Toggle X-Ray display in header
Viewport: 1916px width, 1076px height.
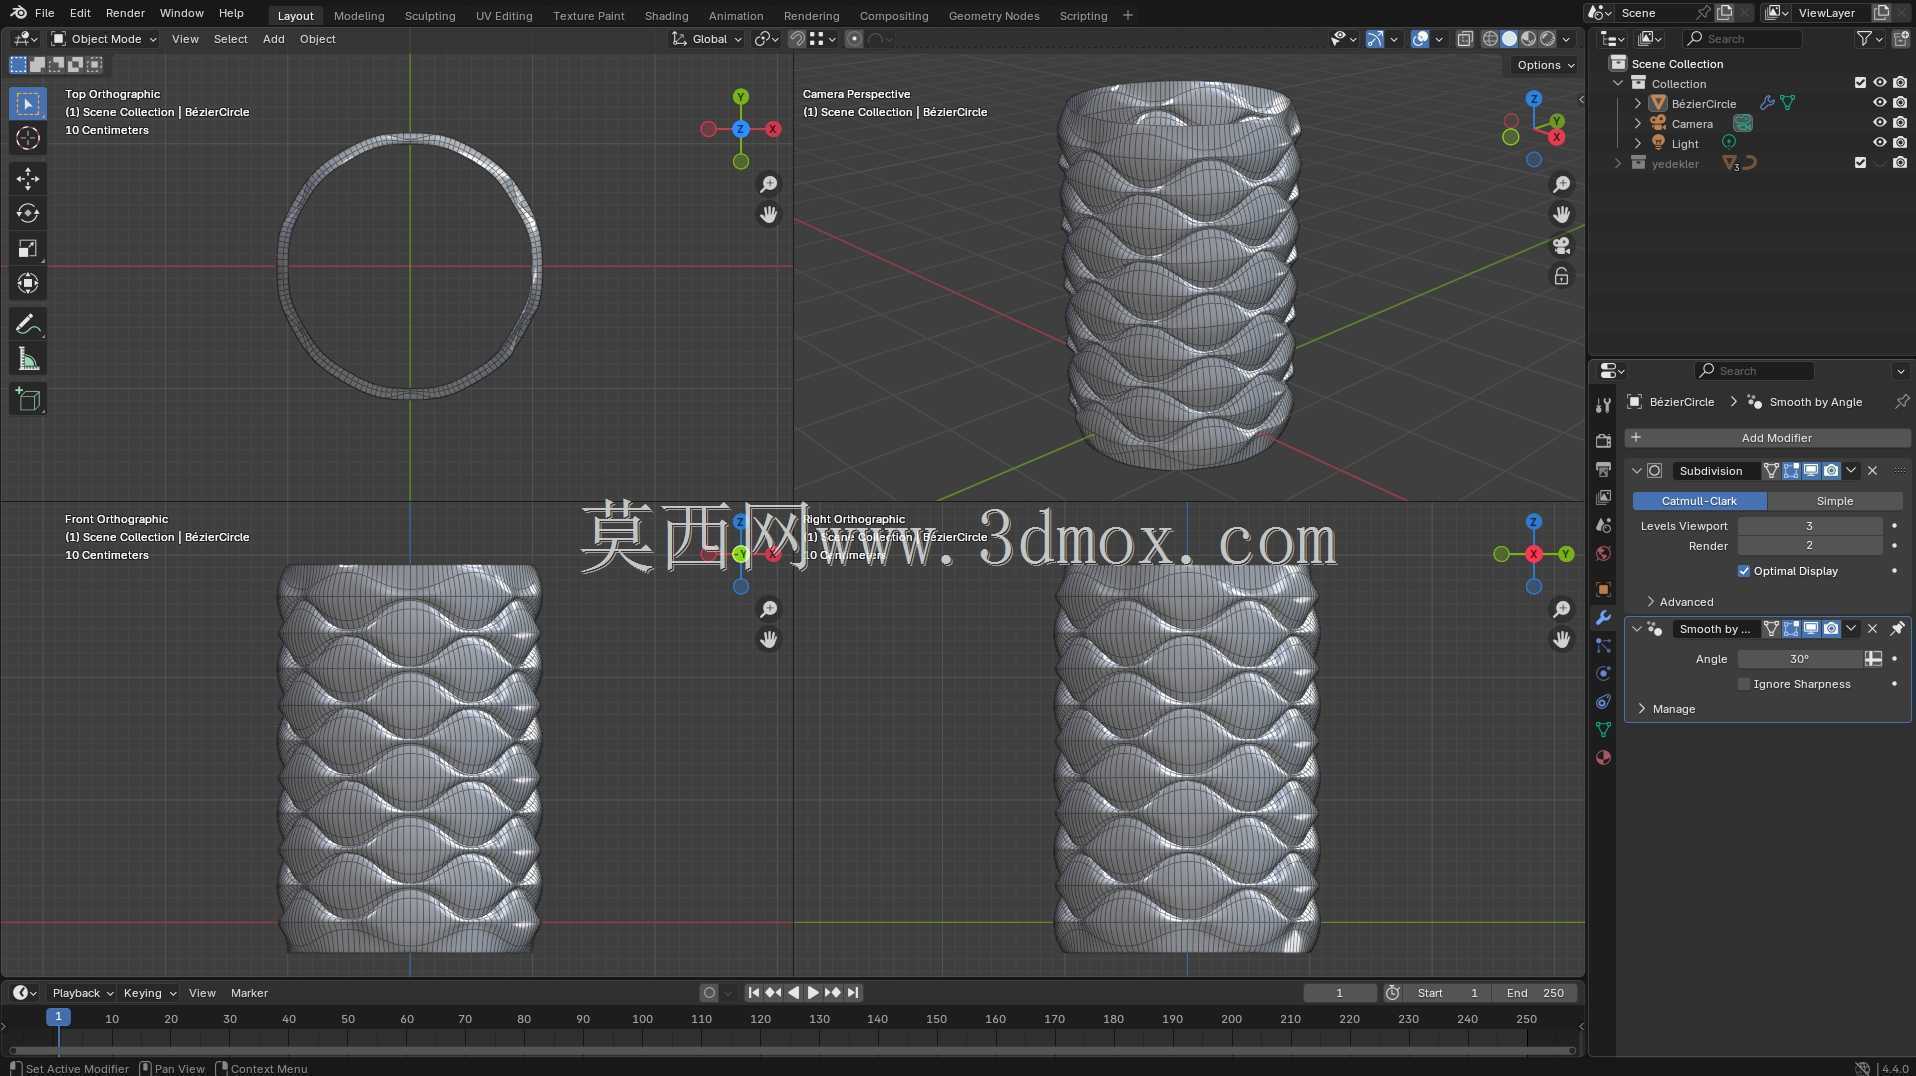(x=1464, y=39)
